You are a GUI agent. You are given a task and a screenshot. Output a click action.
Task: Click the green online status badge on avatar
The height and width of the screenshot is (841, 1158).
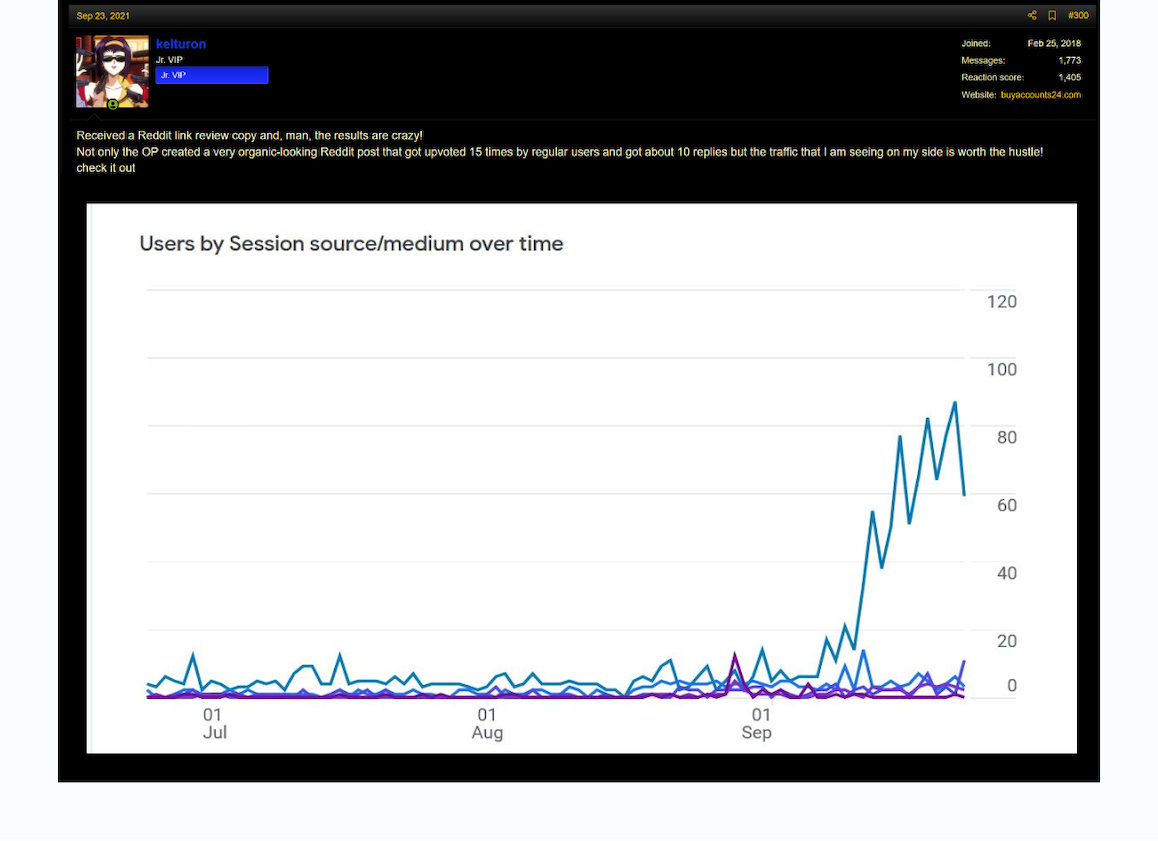[112, 105]
